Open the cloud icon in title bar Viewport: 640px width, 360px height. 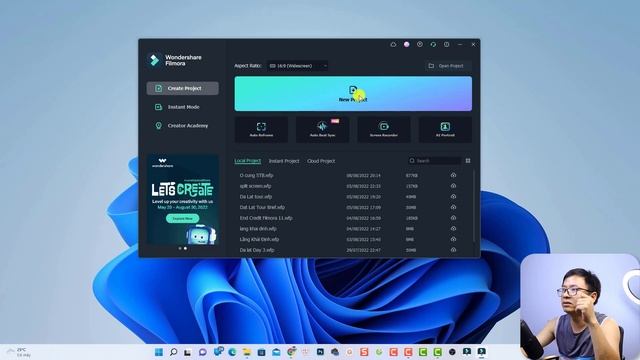coord(393,44)
